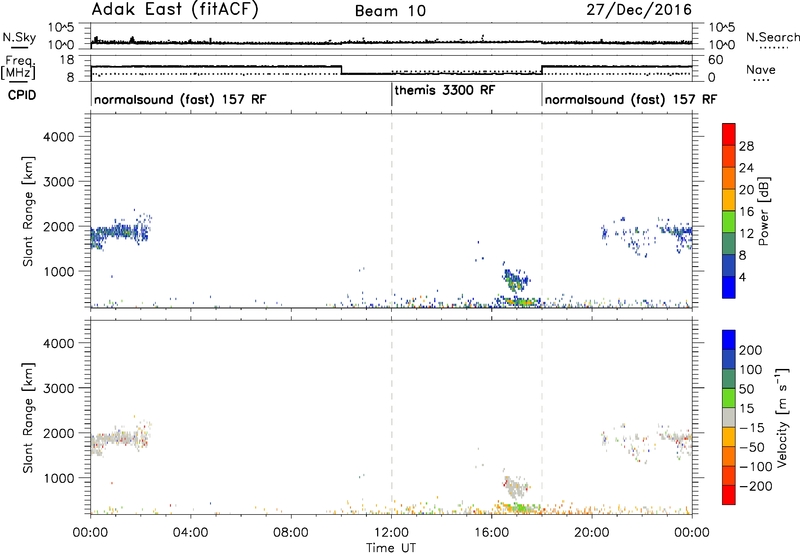
Task: Select the 'N.Search' legend label
Action: (x=772, y=37)
